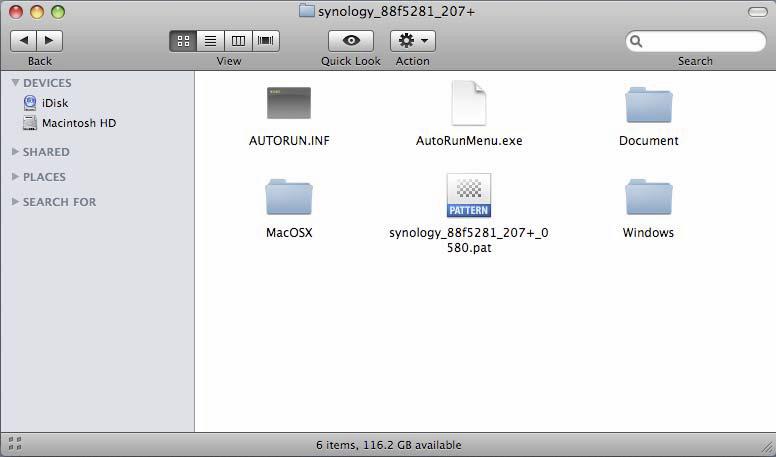Select Macintosh HD drive icon in sidebar

coord(30,123)
